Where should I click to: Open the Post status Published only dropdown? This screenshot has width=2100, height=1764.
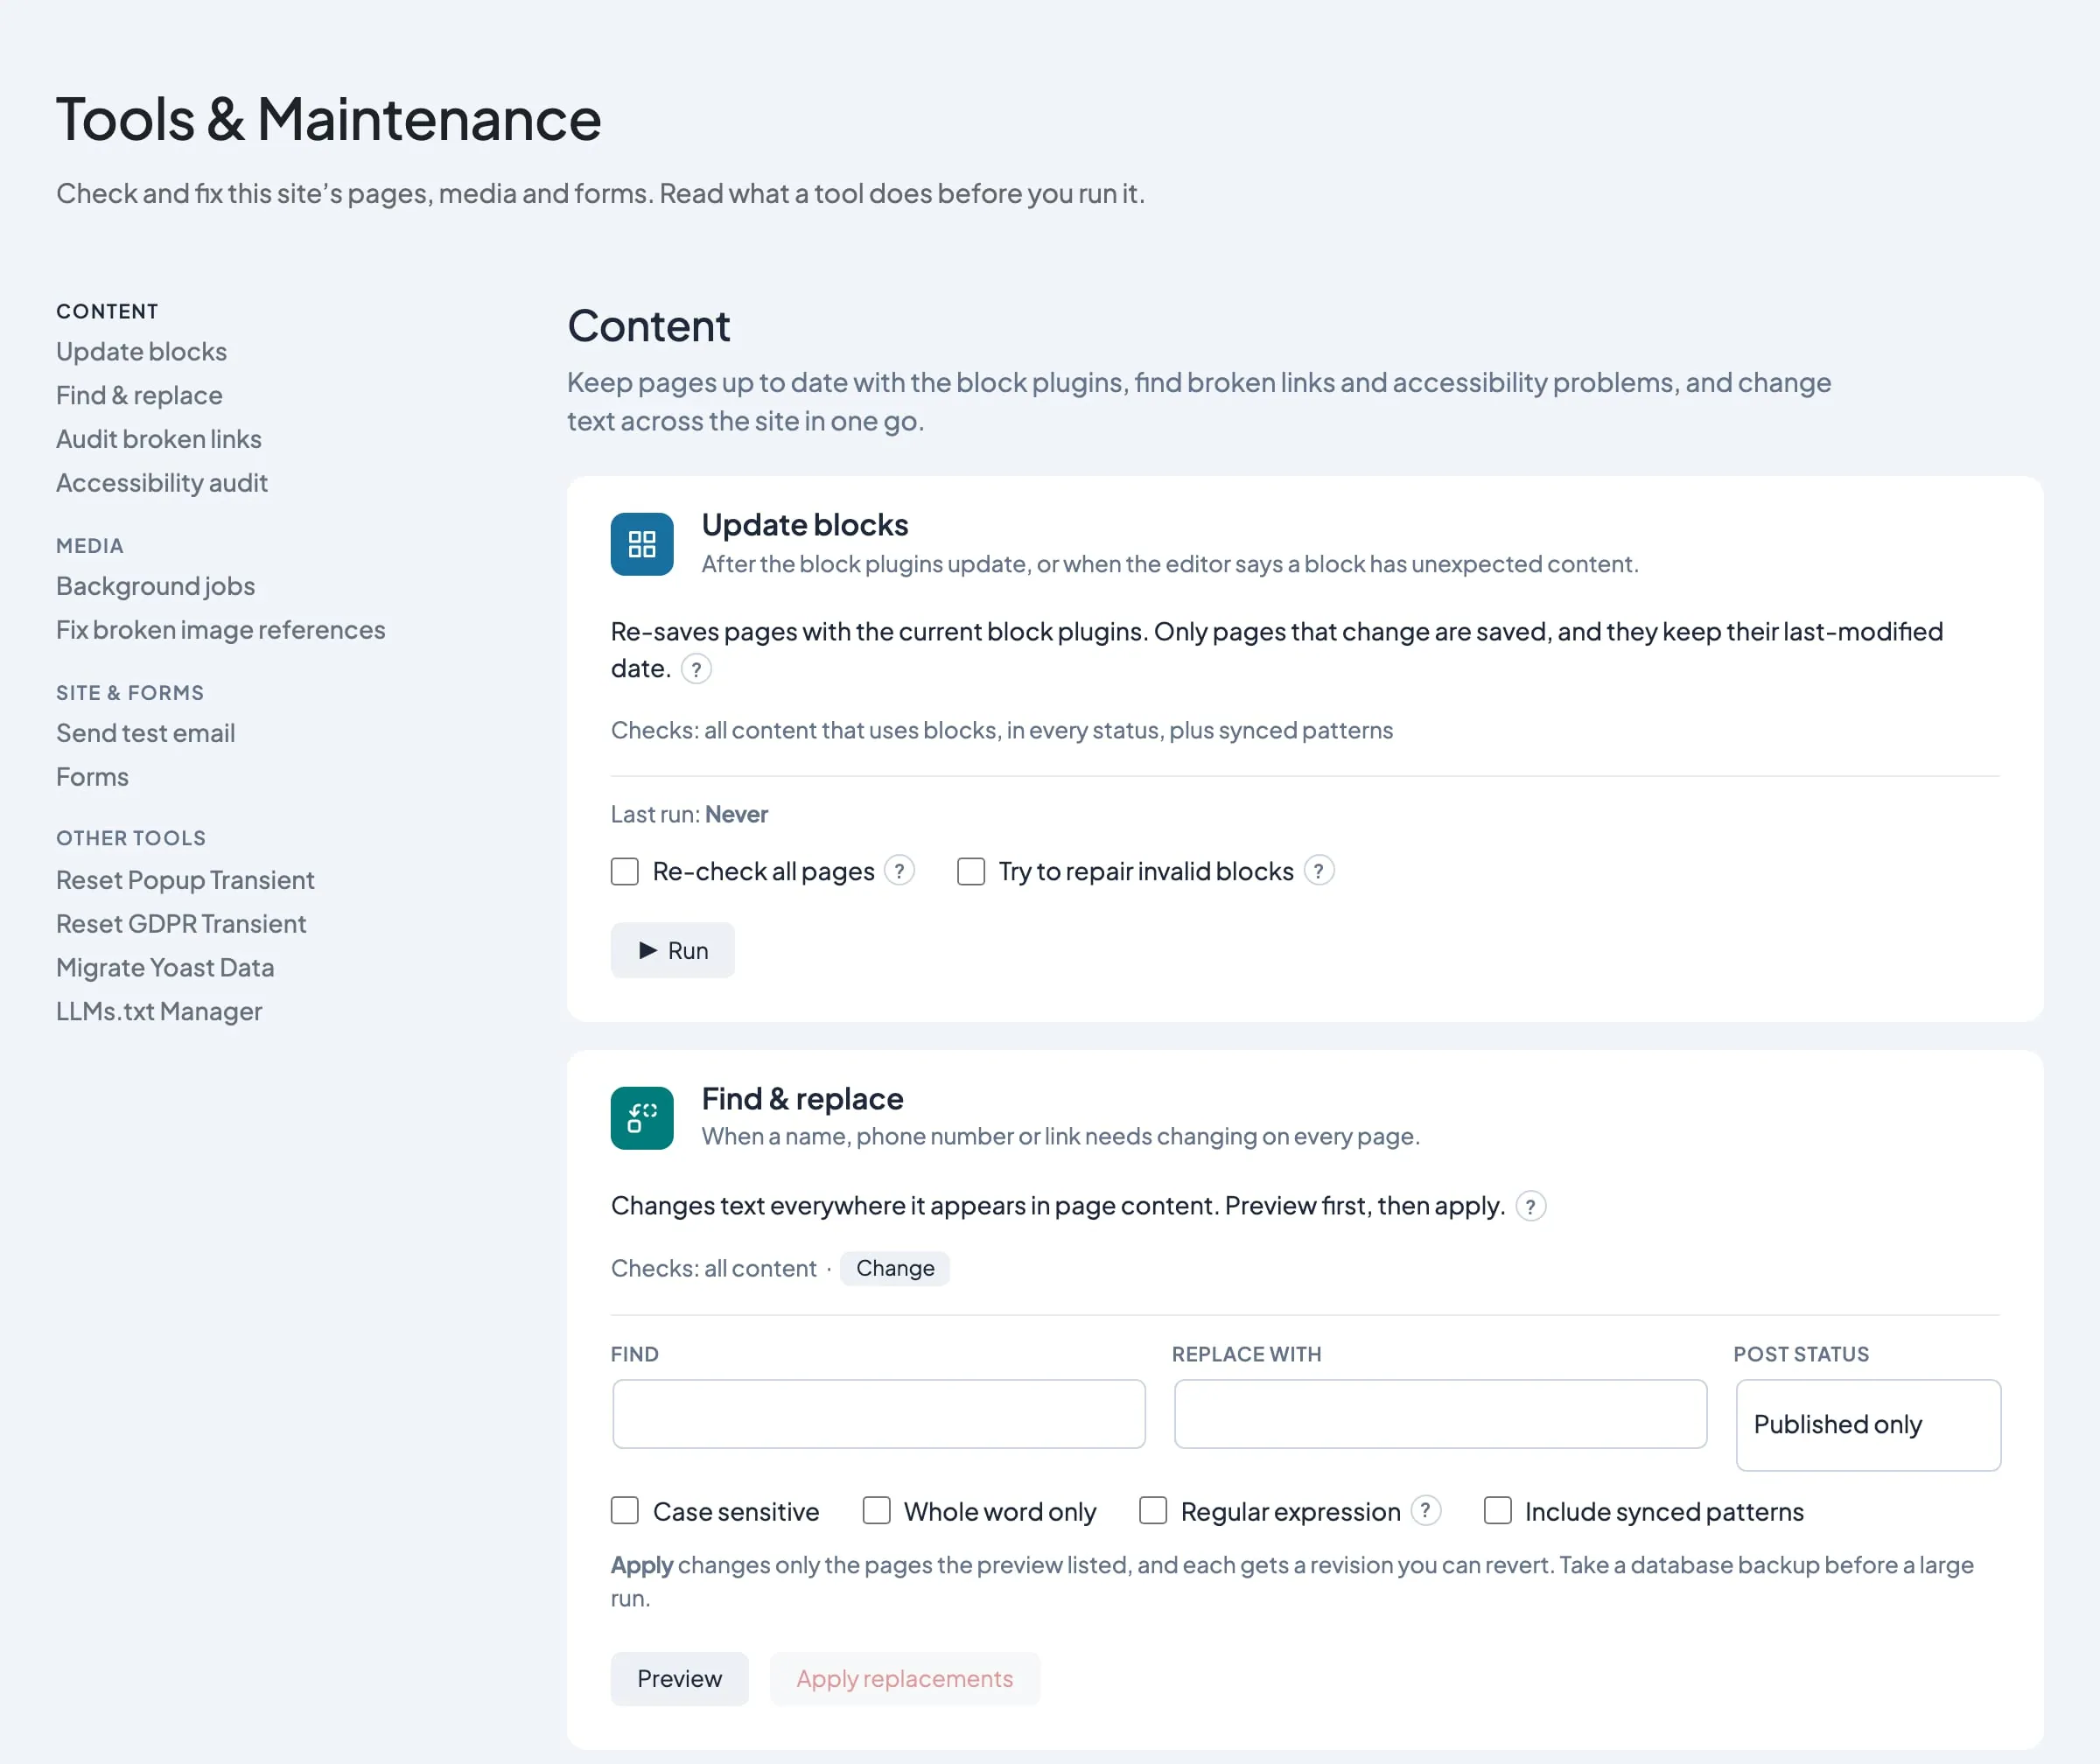(1868, 1425)
